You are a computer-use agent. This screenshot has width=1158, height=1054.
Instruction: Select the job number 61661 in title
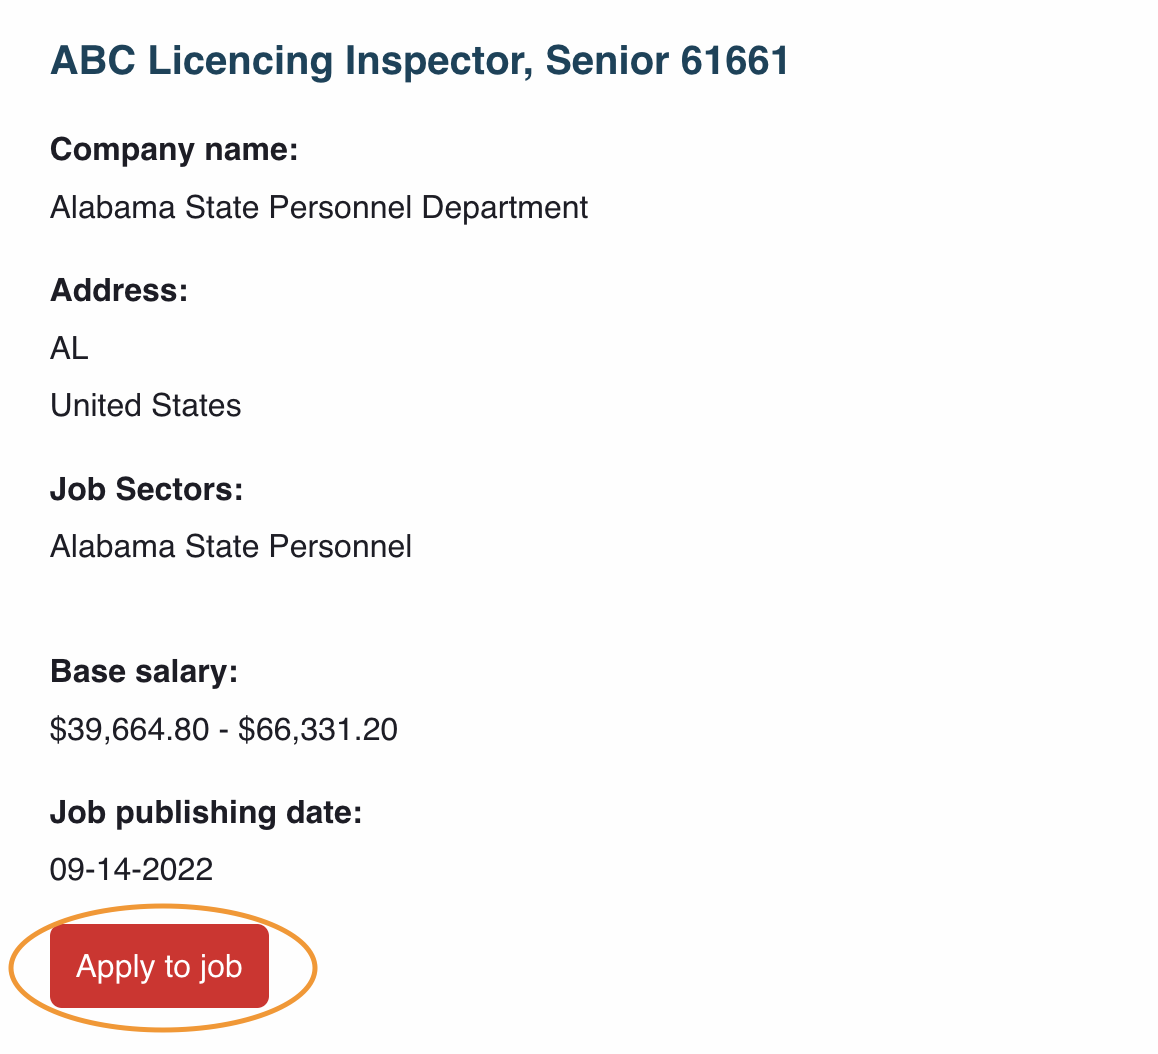(734, 61)
